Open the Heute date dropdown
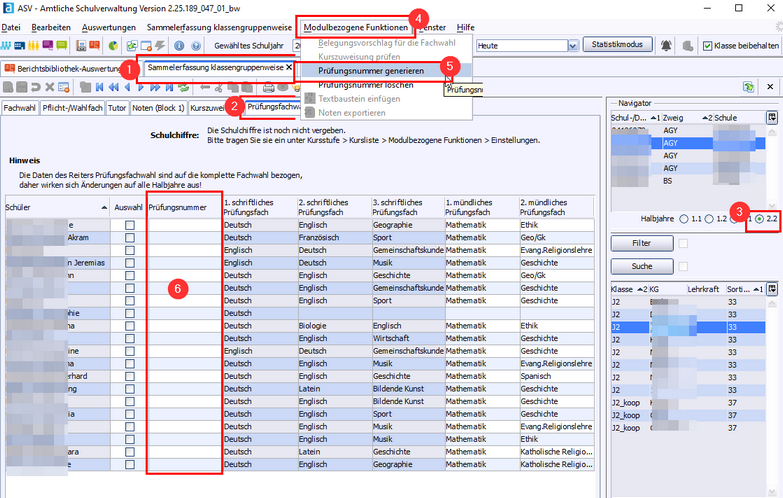 coord(572,46)
